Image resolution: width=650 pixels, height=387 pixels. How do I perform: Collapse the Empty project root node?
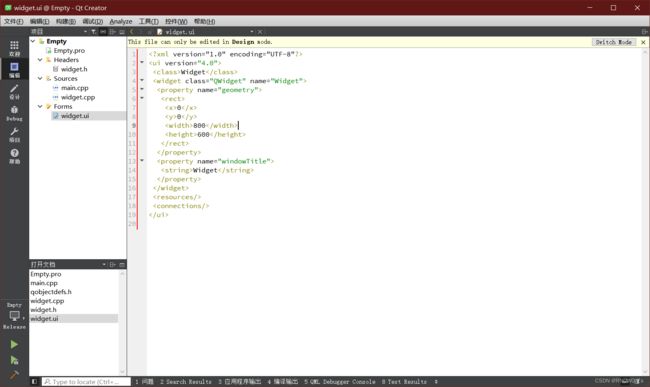click(33, 41)
